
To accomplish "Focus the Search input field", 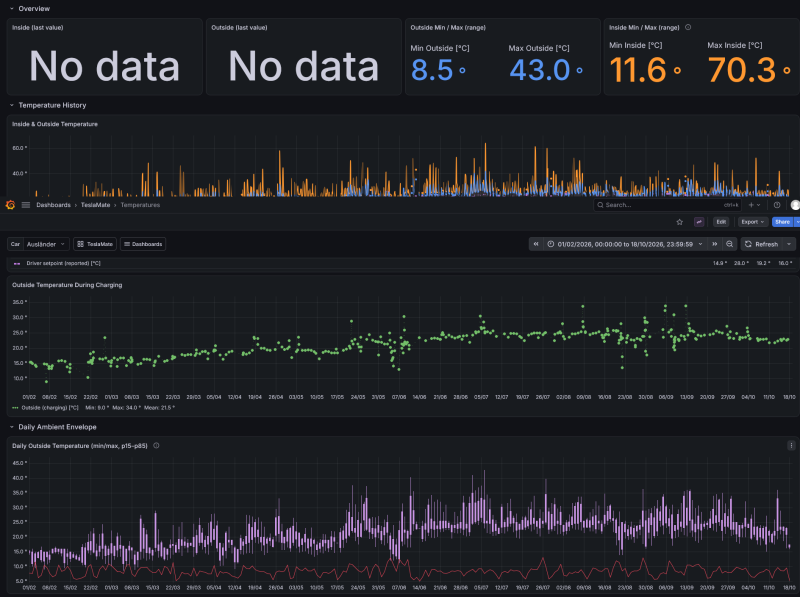I will click(x=667, y=205).
